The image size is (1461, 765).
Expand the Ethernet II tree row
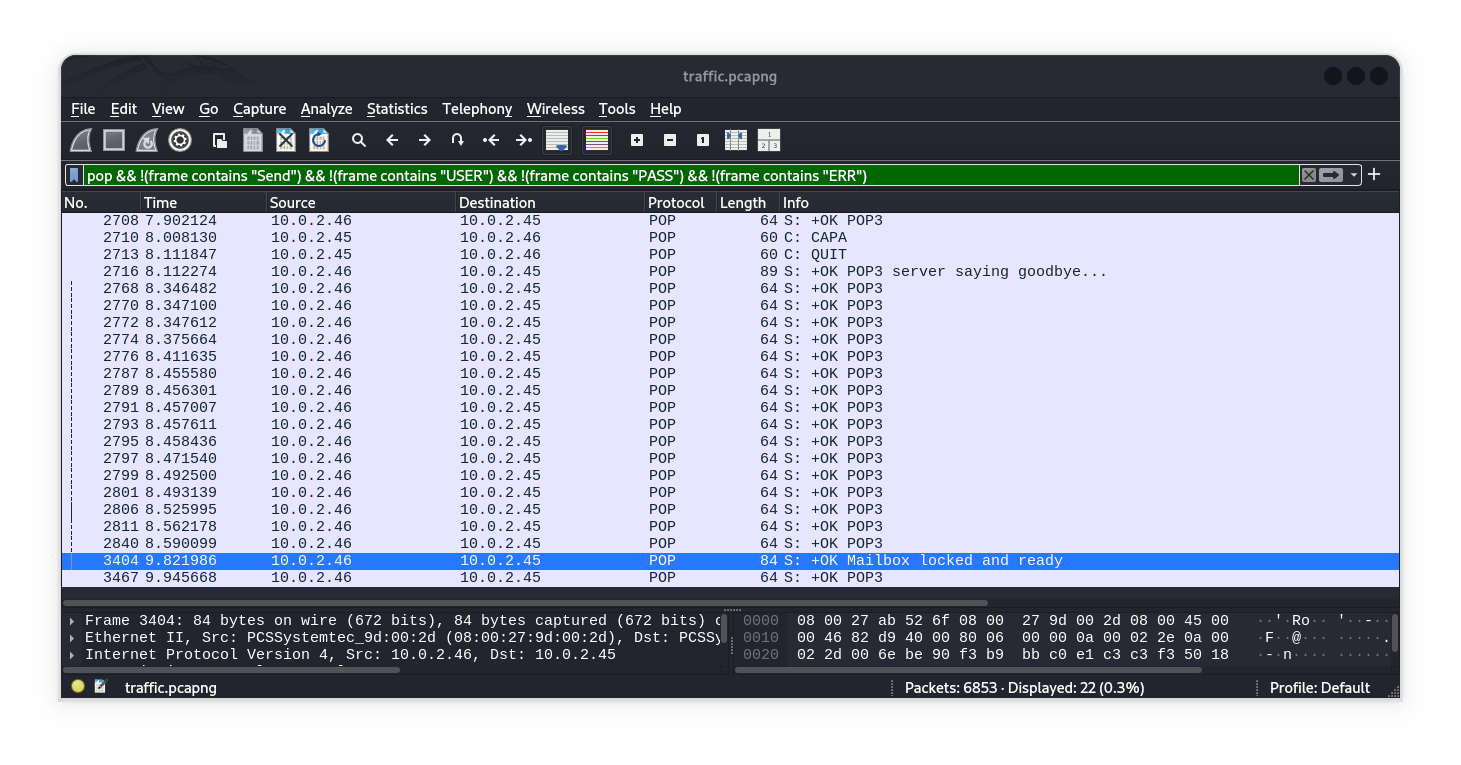click(72, 638)
